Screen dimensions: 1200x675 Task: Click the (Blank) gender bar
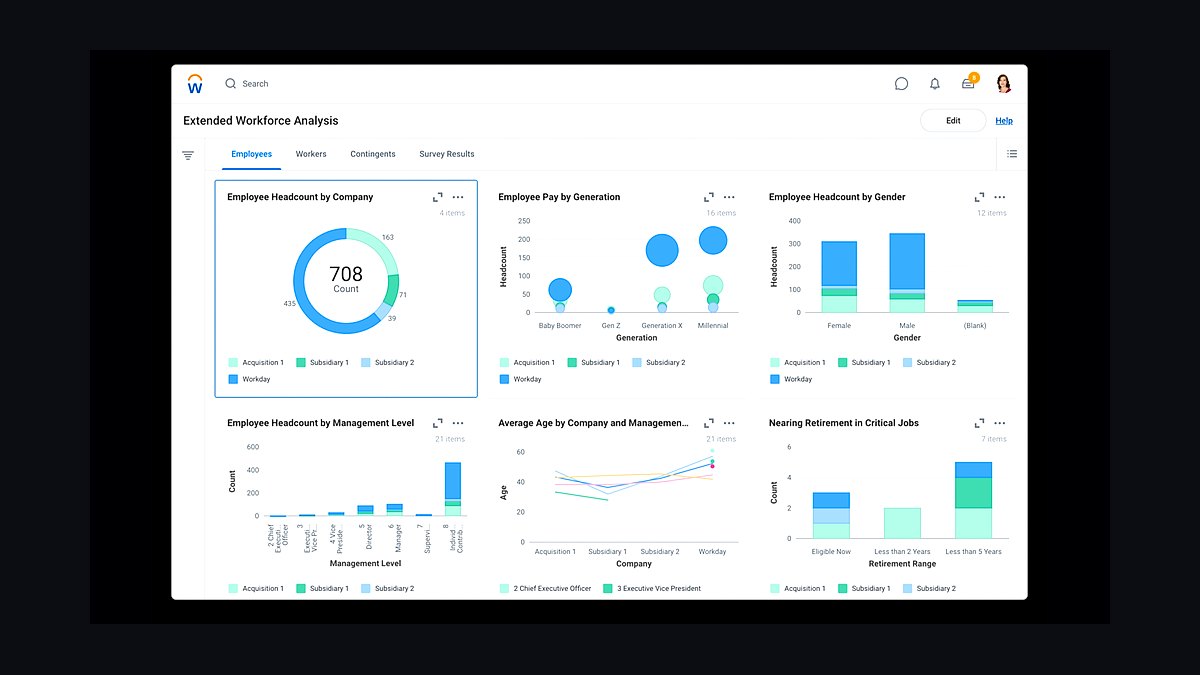pos(975,306)
